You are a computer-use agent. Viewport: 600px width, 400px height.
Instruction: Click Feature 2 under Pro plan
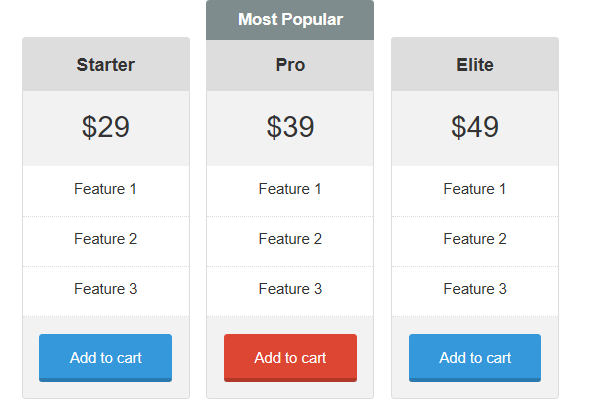tap(290, 239)
